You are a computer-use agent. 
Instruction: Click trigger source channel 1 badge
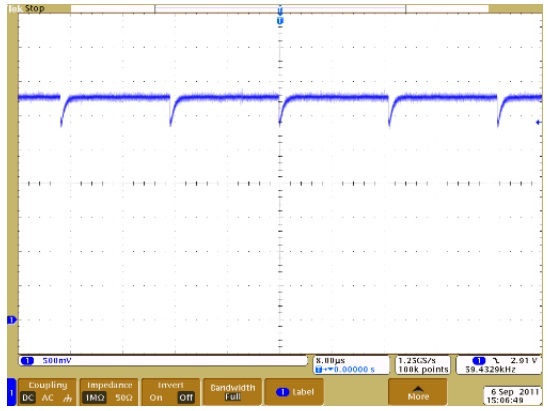[479, 360]
